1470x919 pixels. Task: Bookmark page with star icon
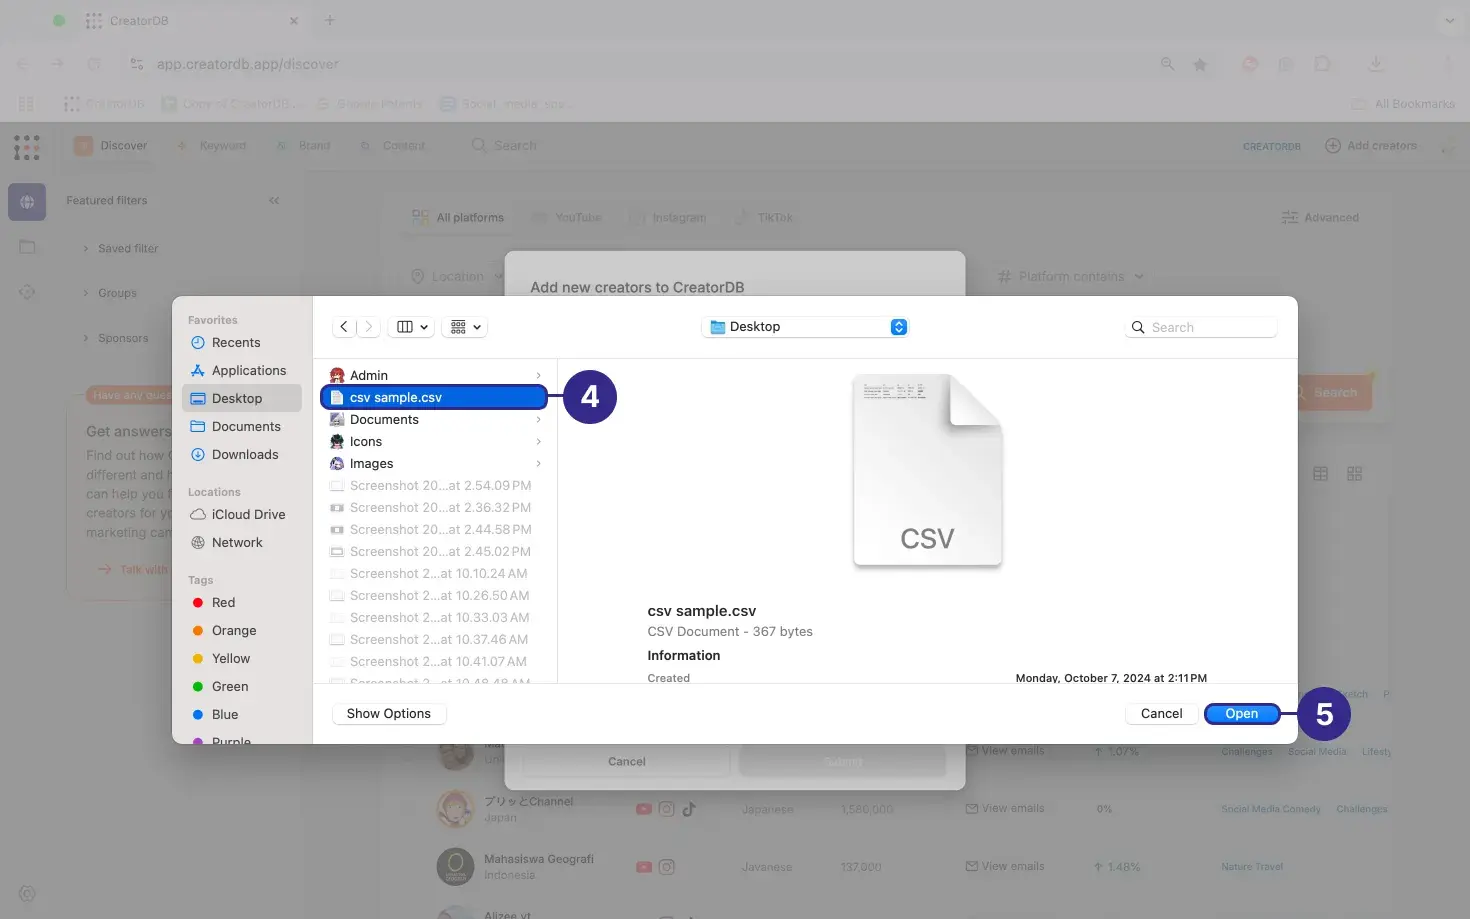pos(1200,64)
